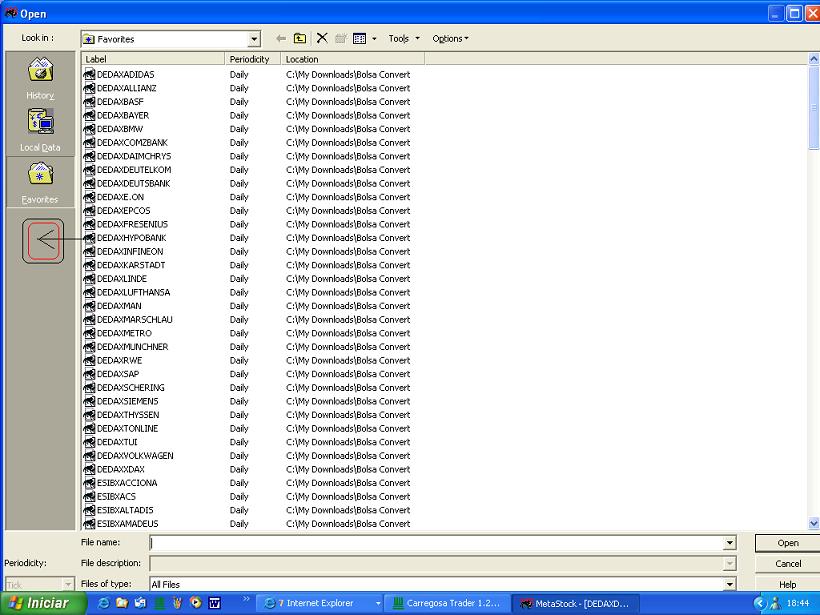Sort by the Label column header

tap(153, 59)
